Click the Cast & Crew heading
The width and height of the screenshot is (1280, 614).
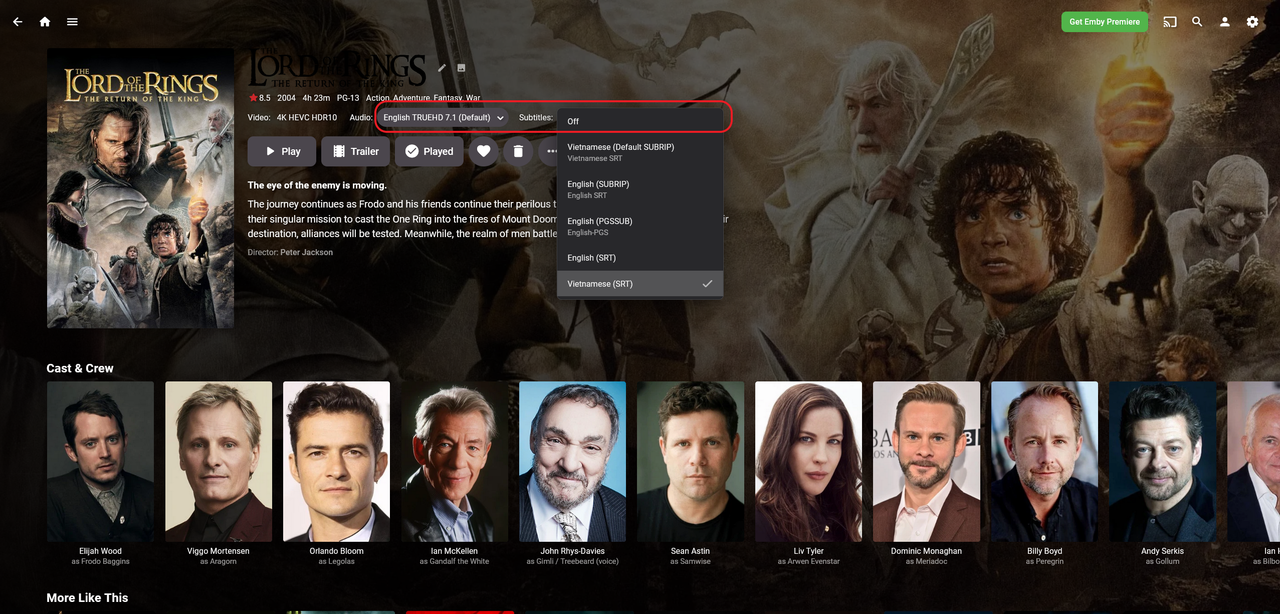80,368
